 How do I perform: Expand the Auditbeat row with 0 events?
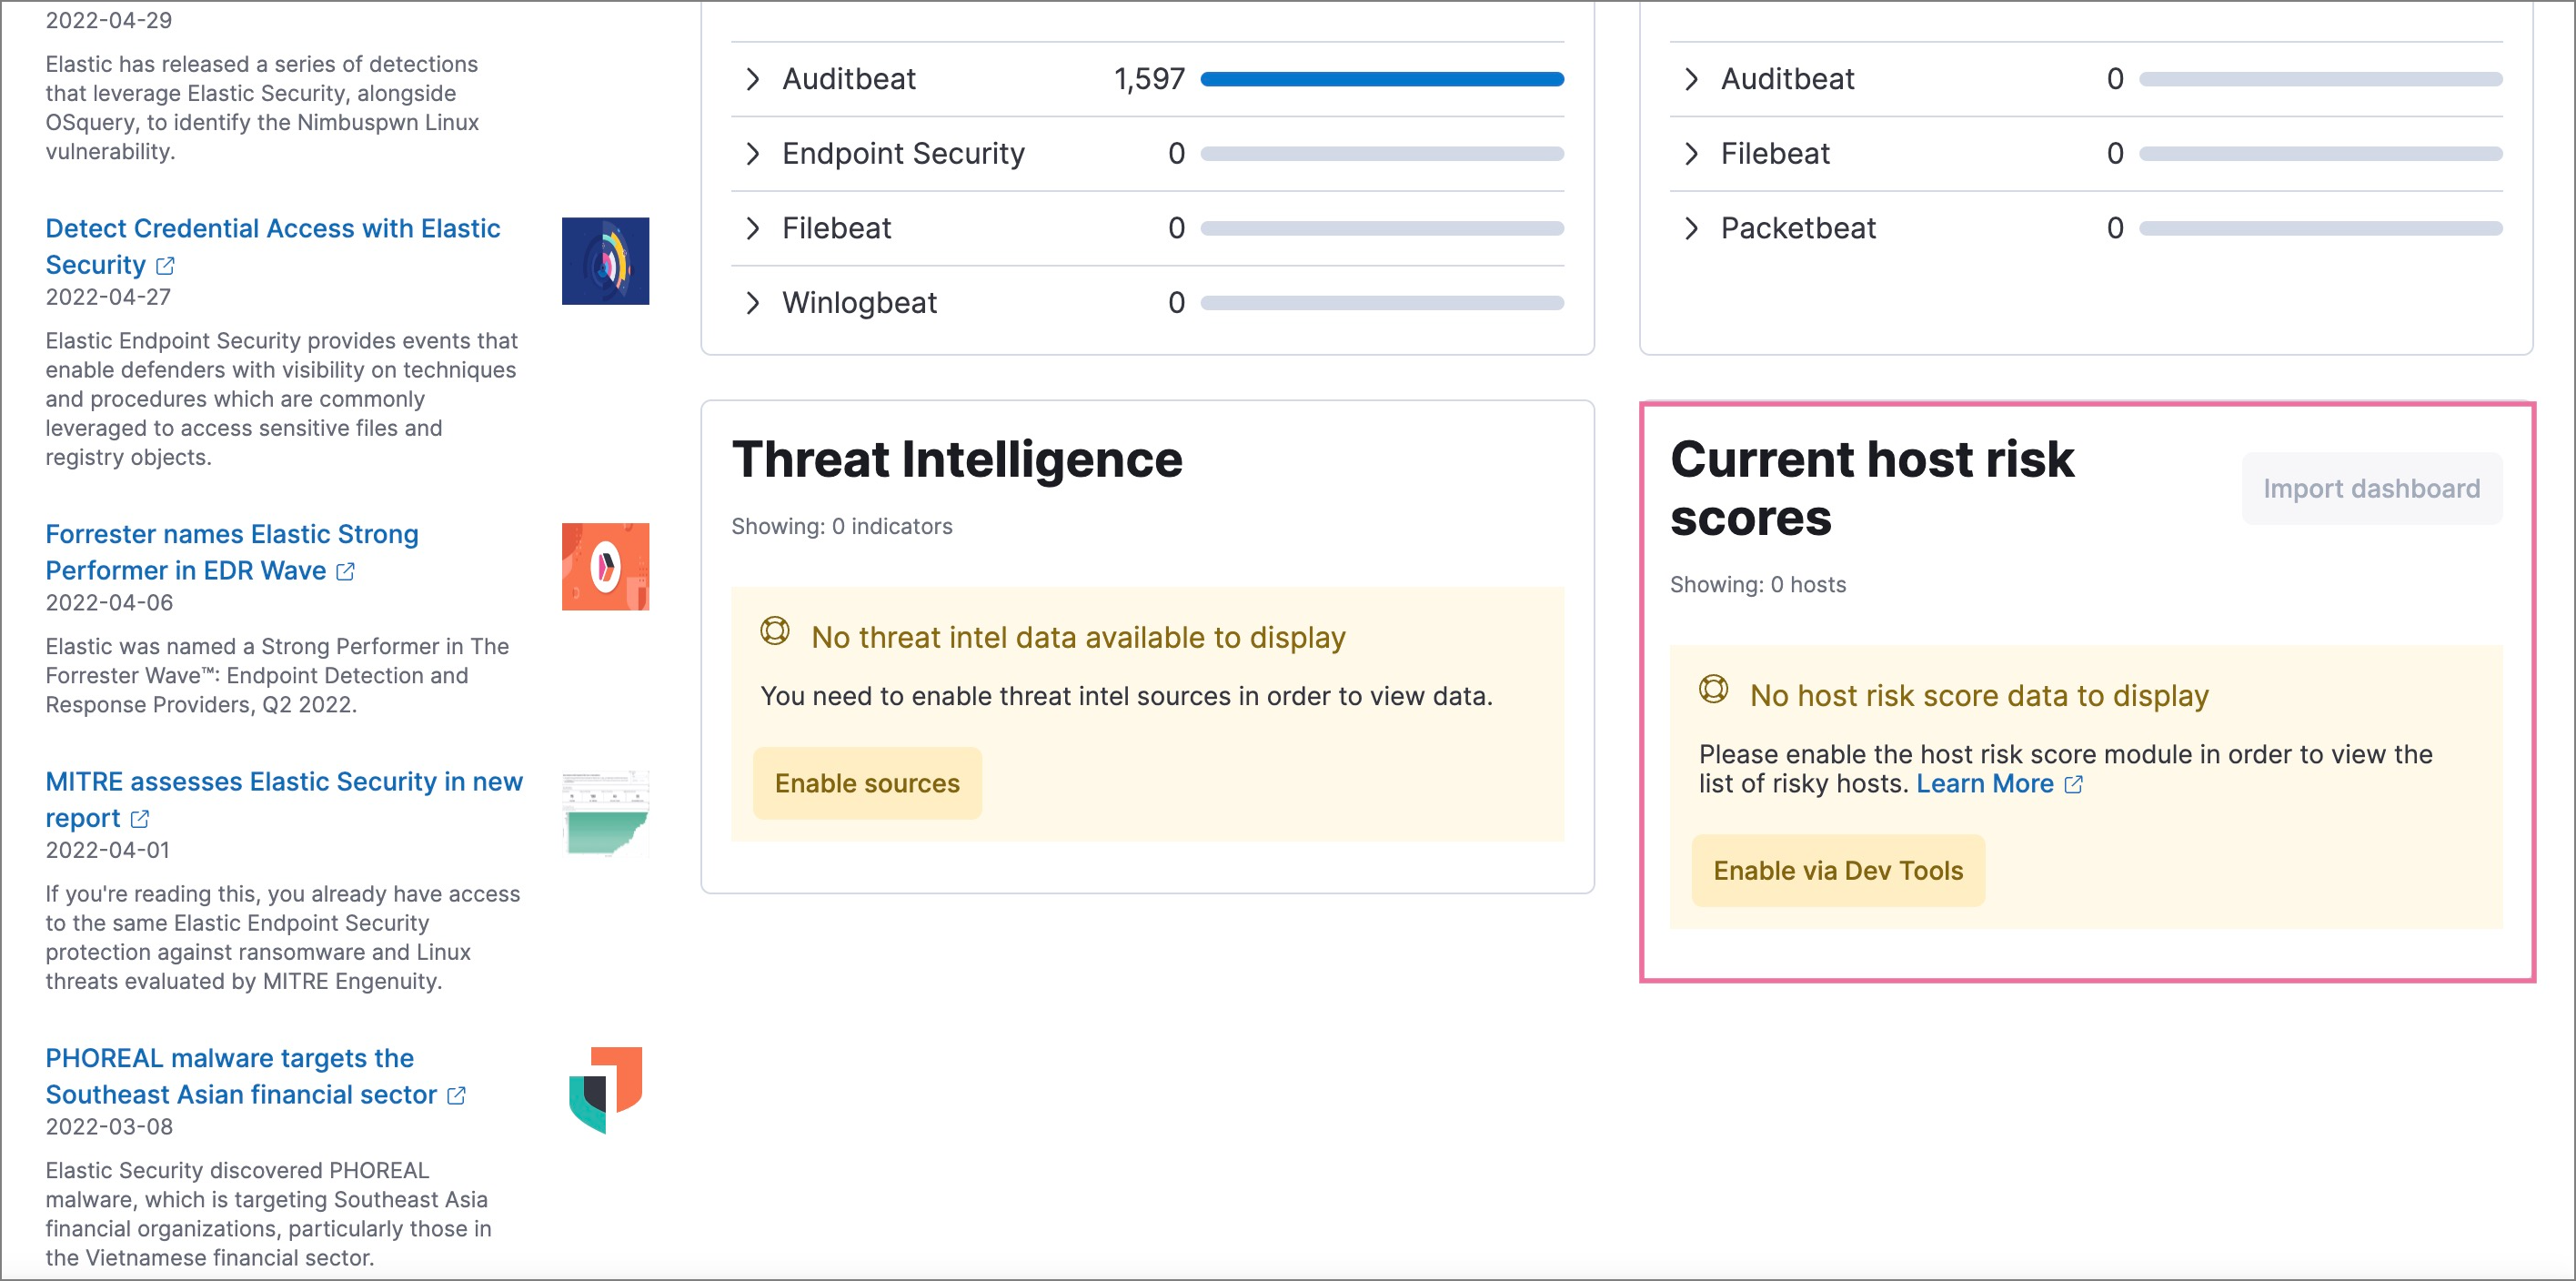pyautogui.click(x=1691, y=79)
